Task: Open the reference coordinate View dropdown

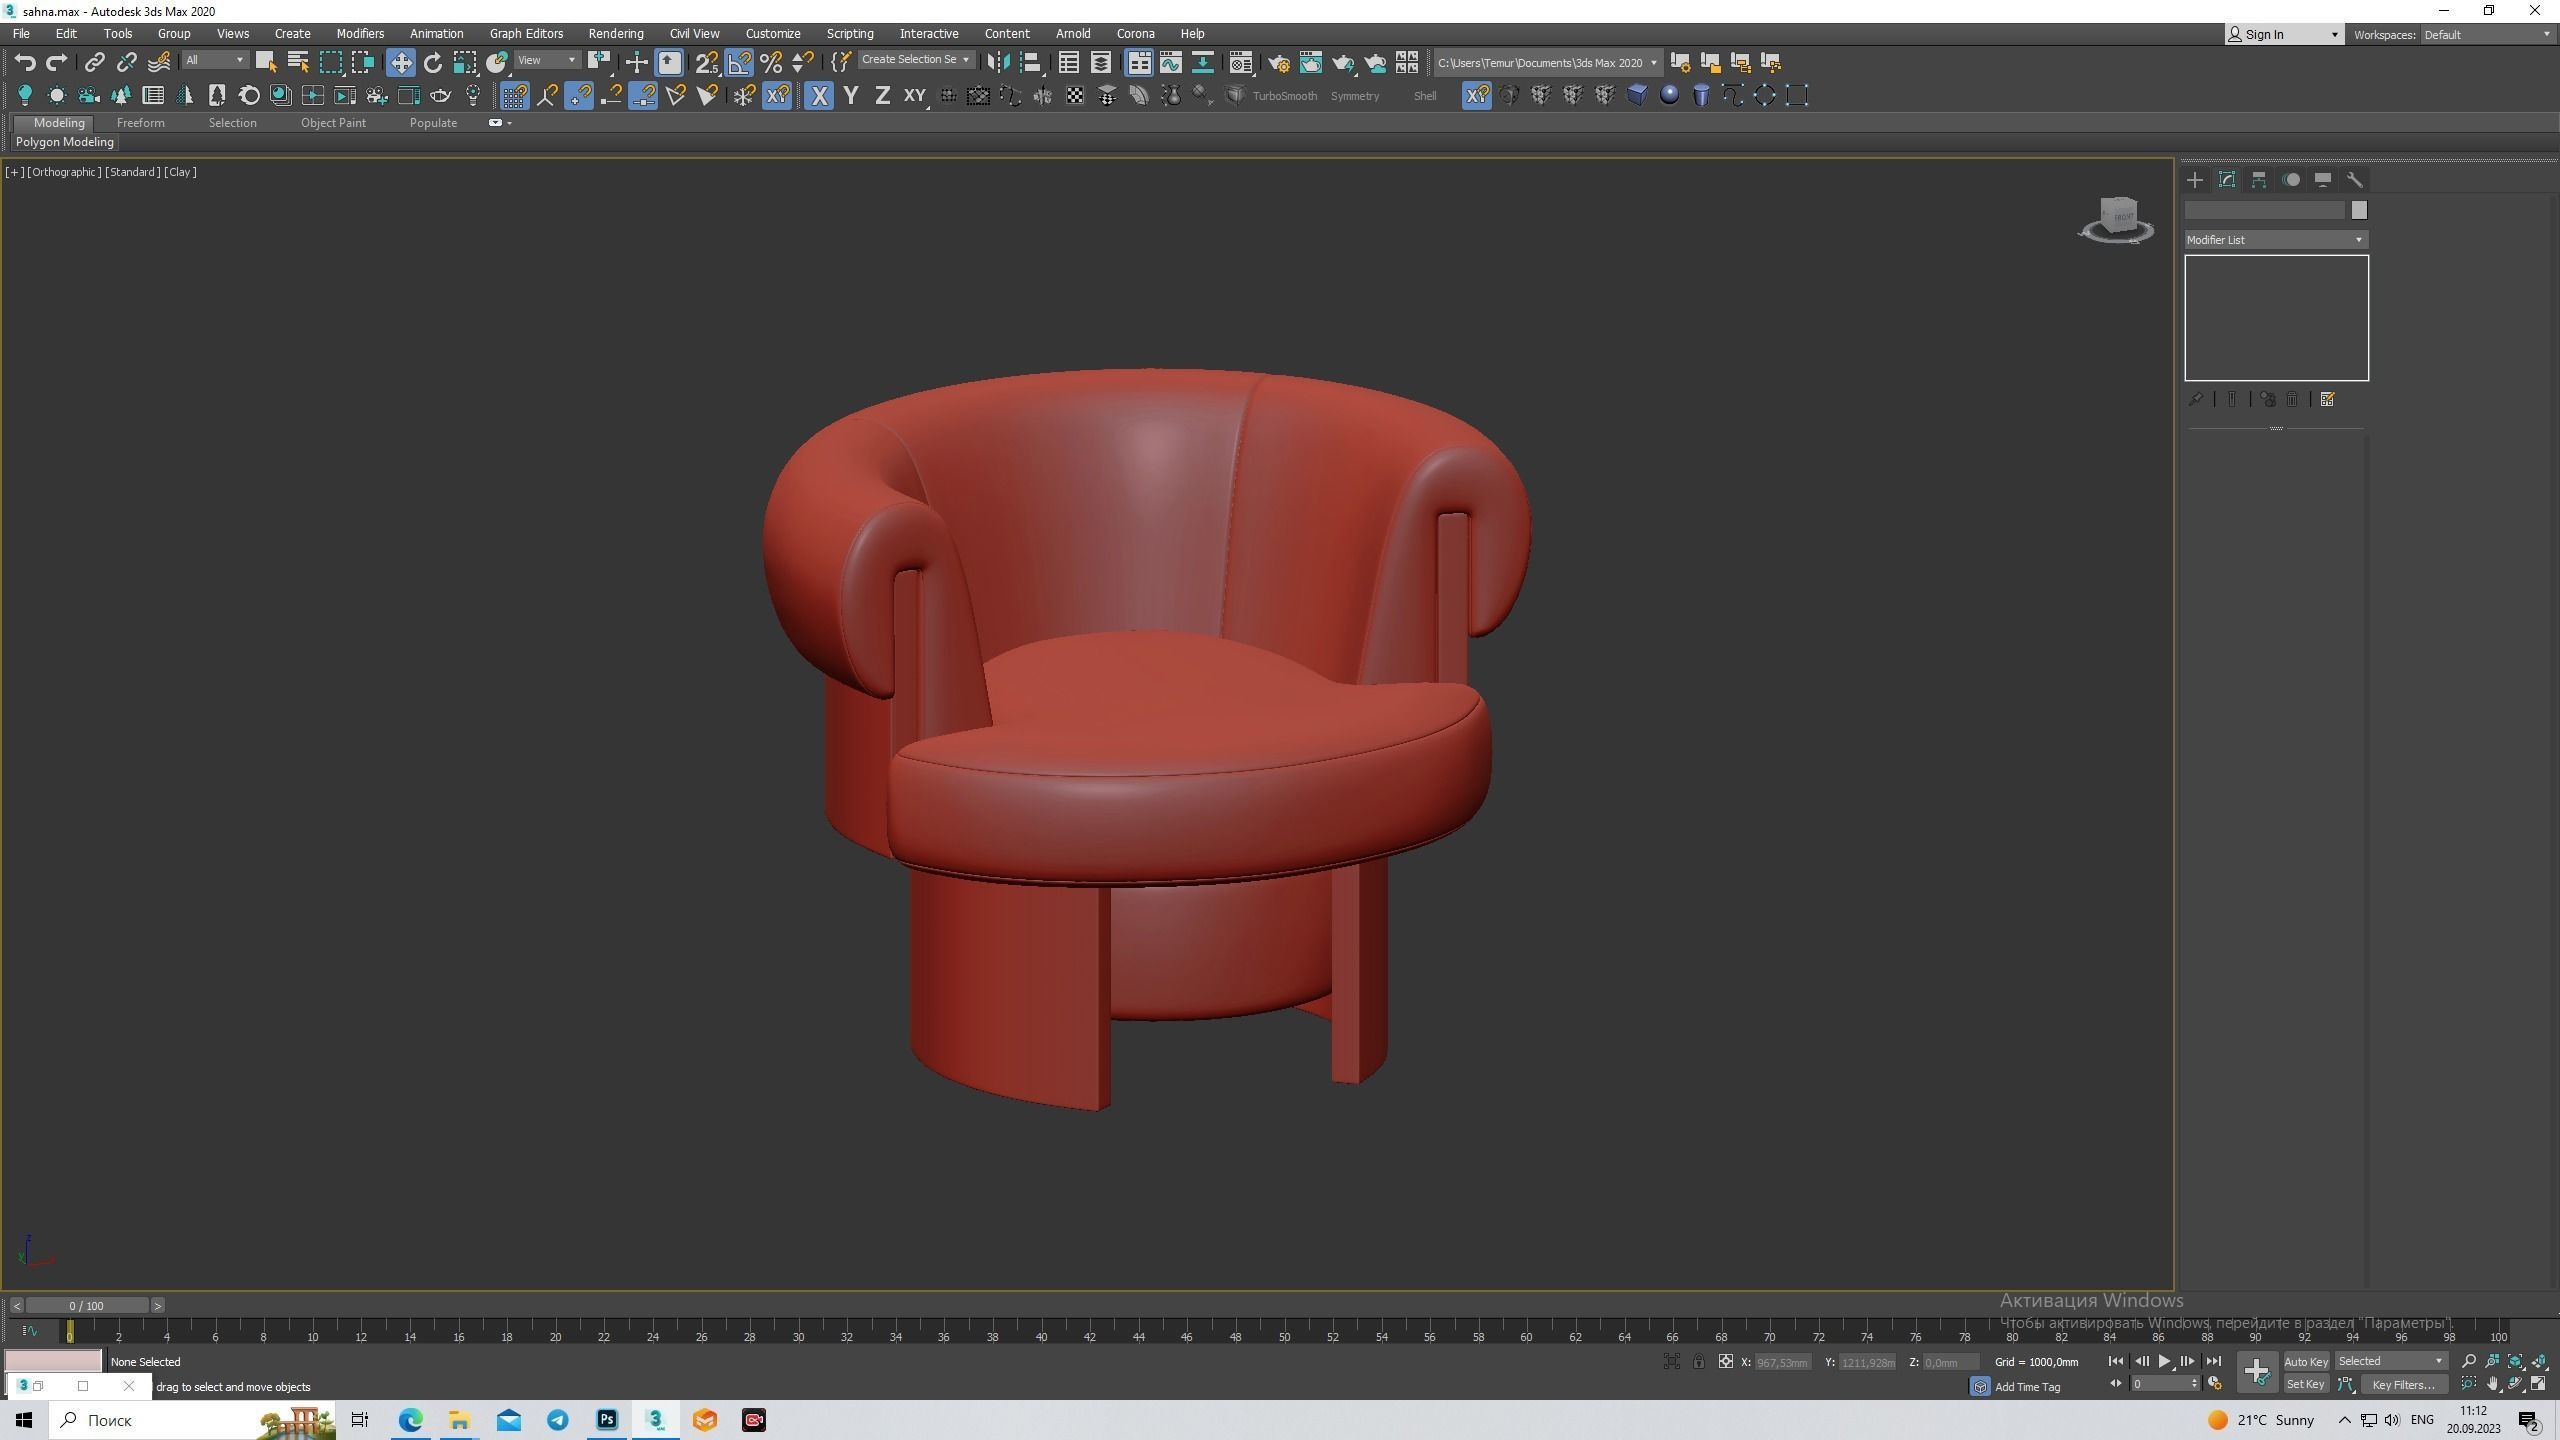Action: pos(547,61)
